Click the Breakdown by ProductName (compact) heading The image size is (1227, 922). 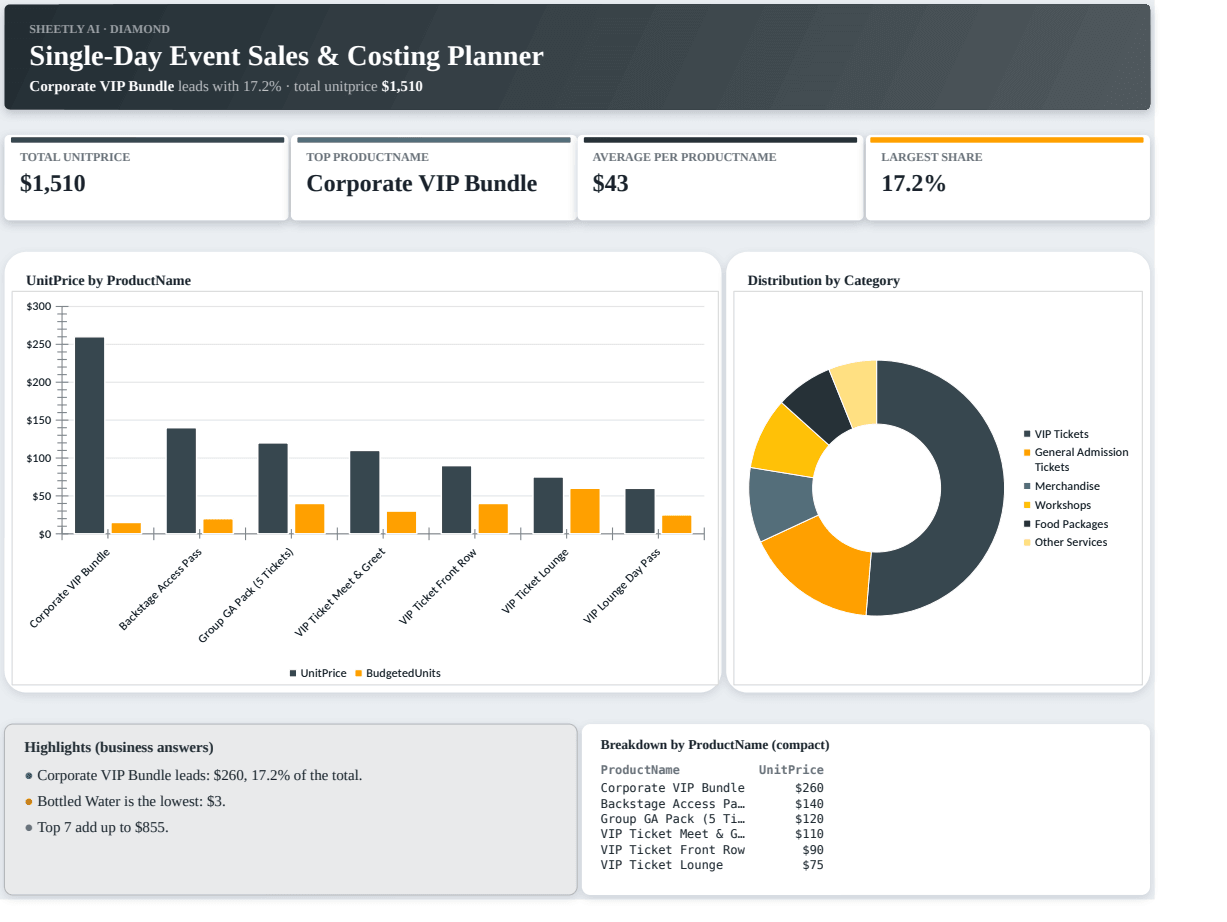coord(715,745)
